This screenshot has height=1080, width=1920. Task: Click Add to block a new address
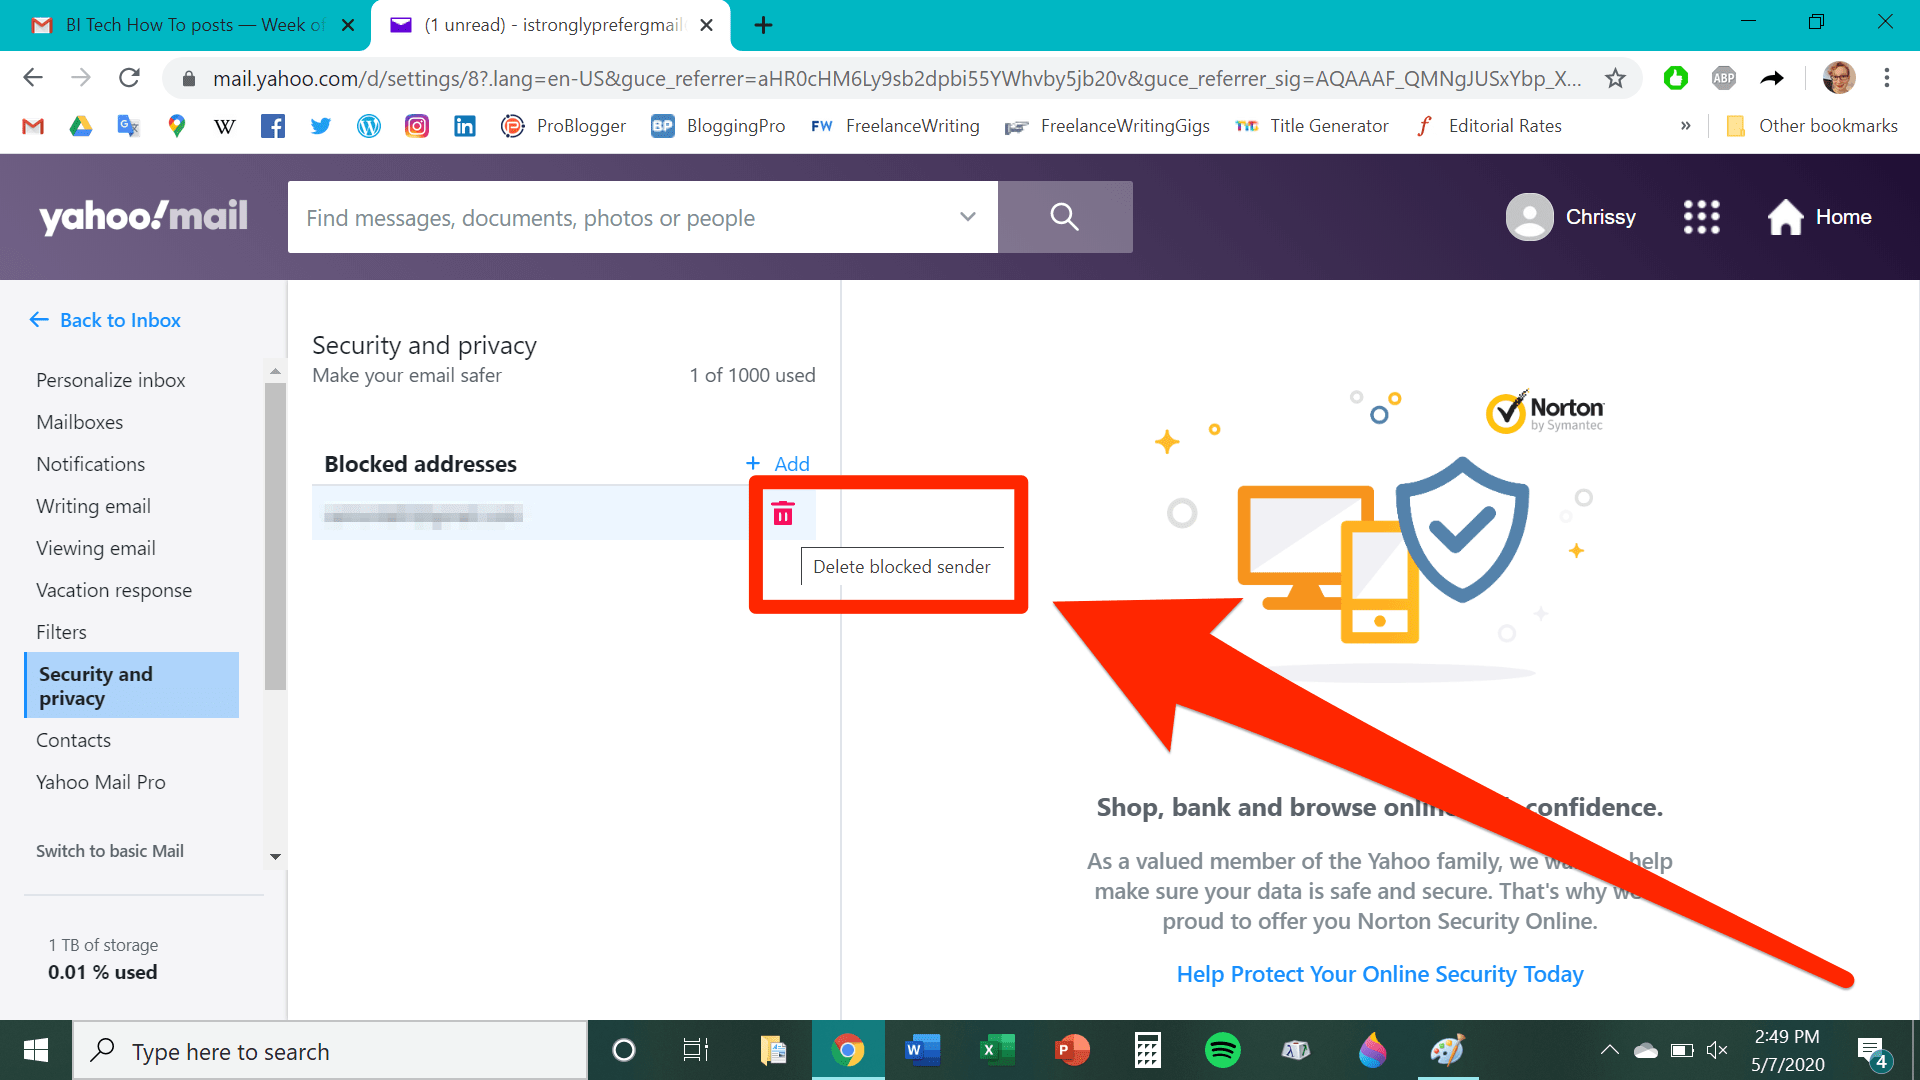click(778, 463)
